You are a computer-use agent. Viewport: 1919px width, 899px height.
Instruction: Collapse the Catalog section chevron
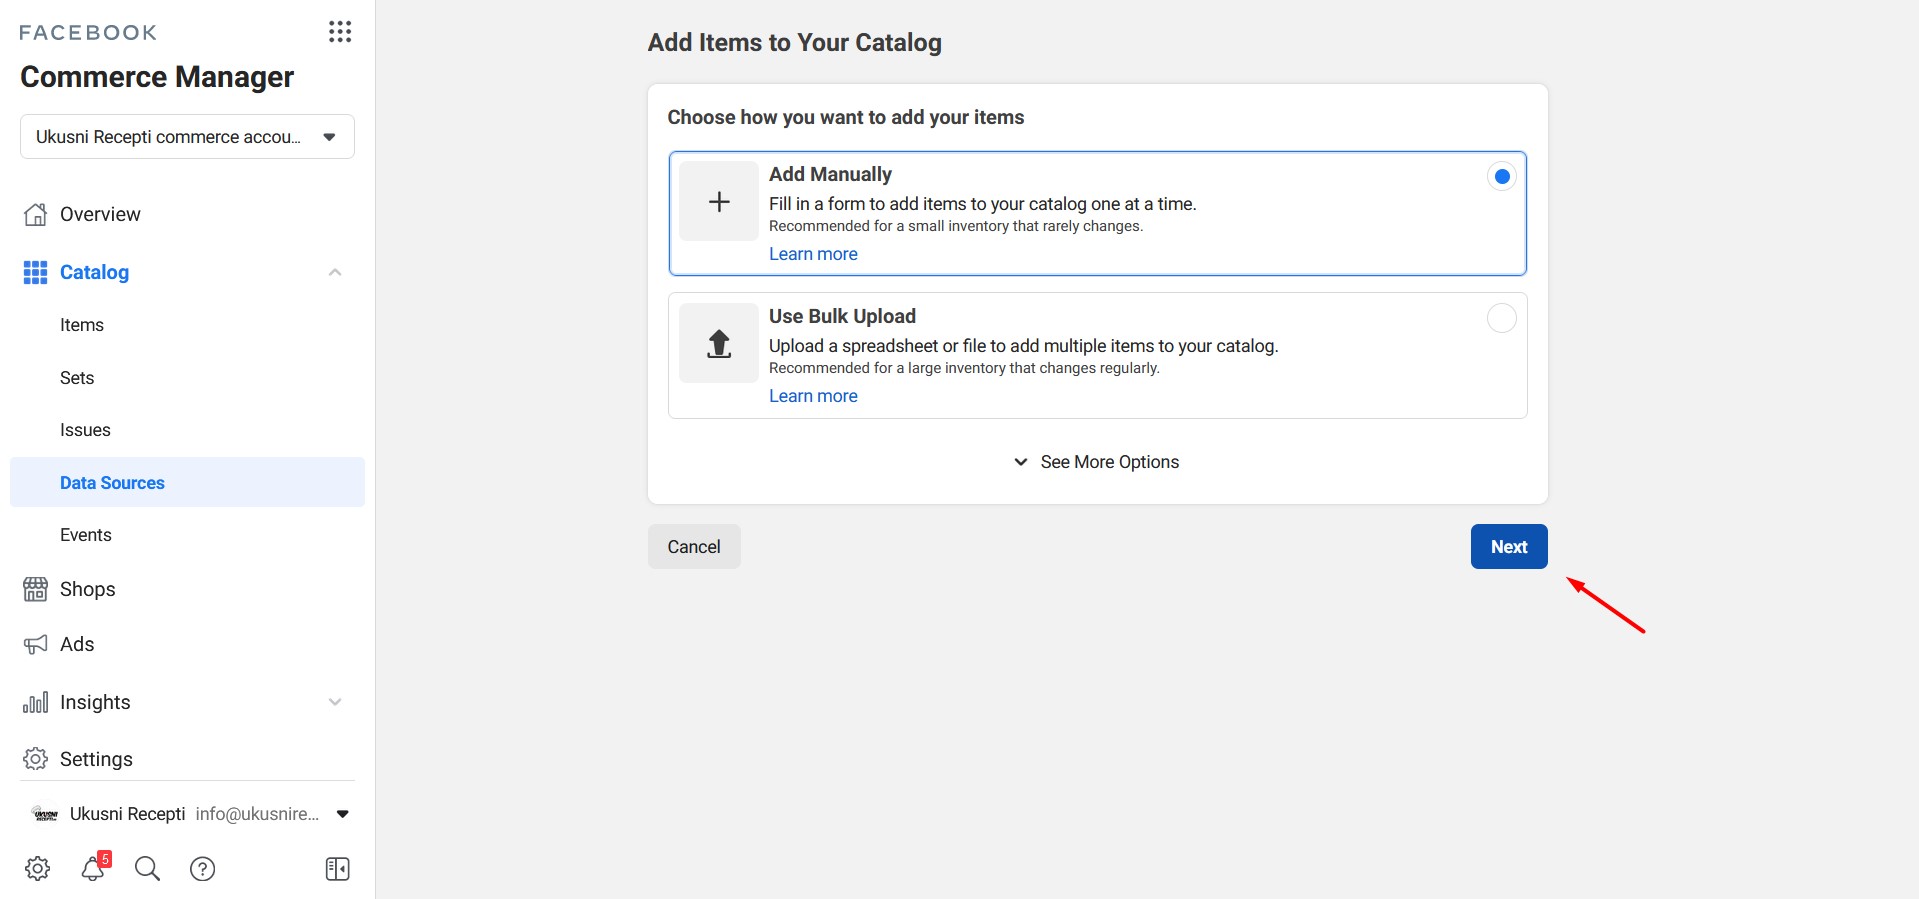(335, 272)
